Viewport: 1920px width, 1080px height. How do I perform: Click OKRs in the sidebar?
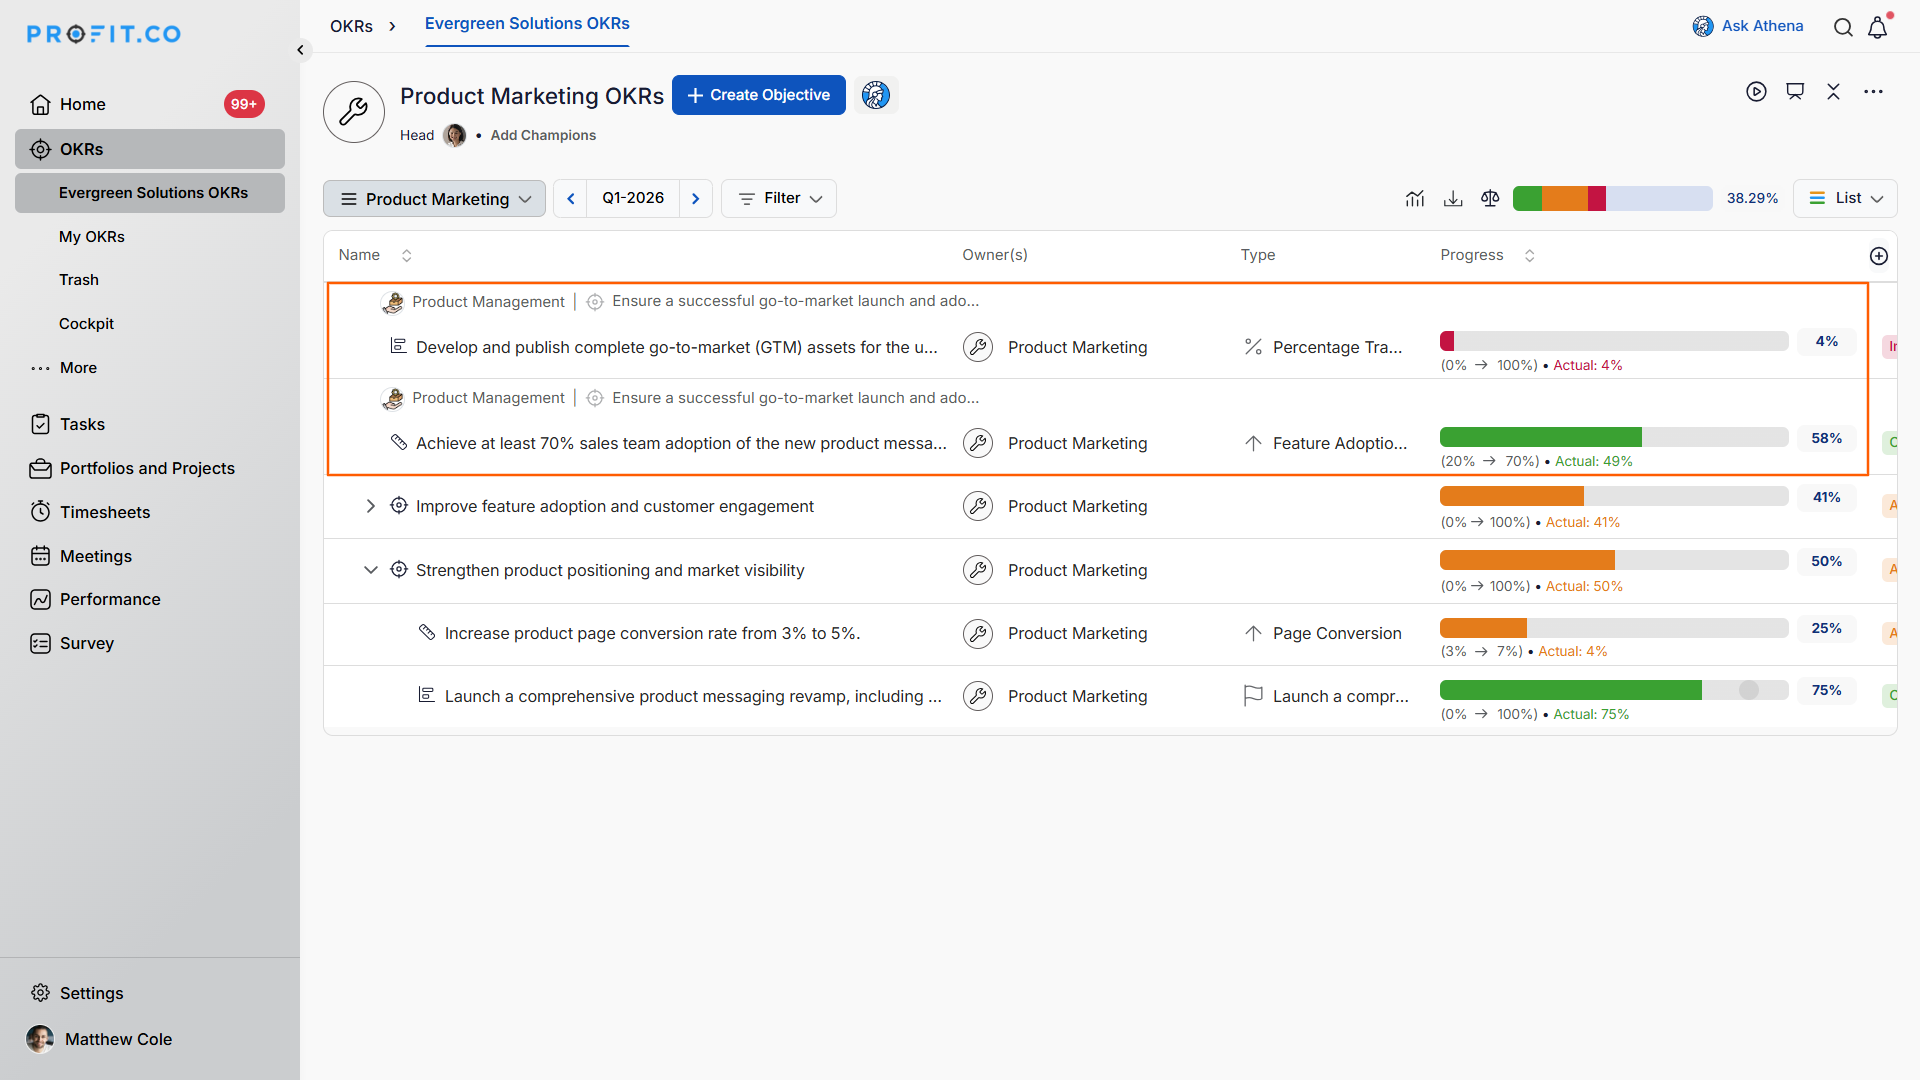(x=150, y=149)
